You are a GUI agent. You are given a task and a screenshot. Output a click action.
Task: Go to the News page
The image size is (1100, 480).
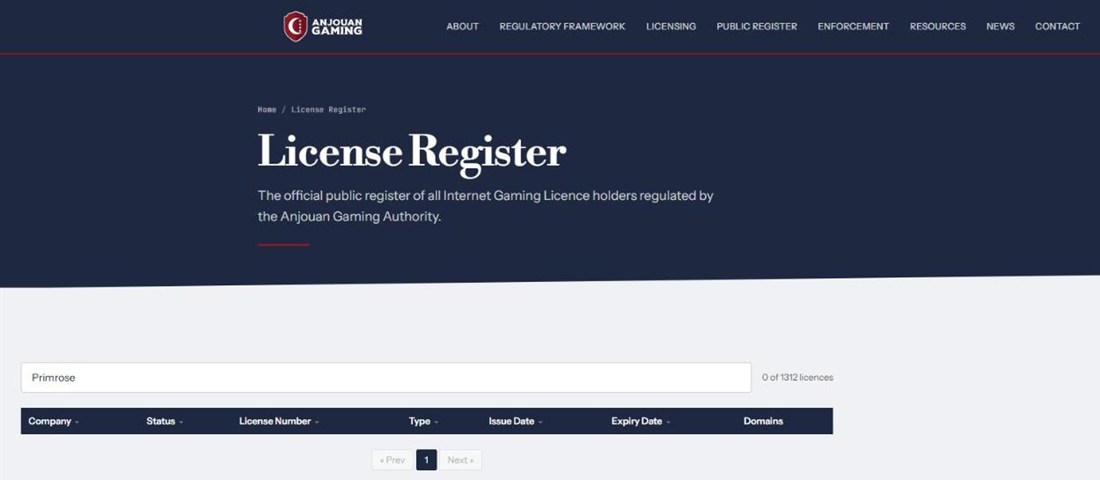(1000, 26)
